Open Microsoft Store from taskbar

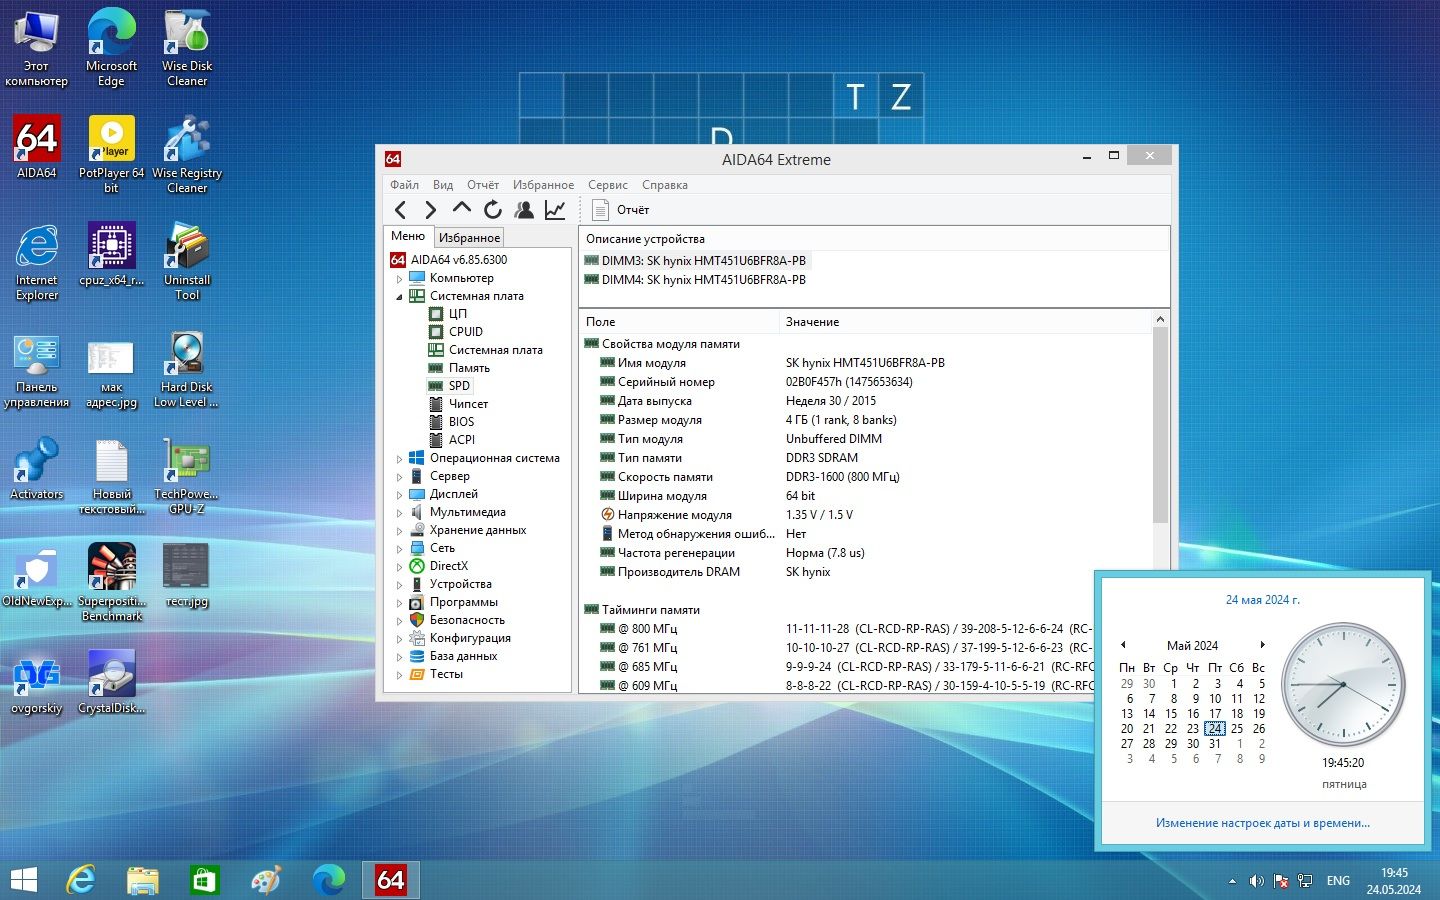[204, 880]
